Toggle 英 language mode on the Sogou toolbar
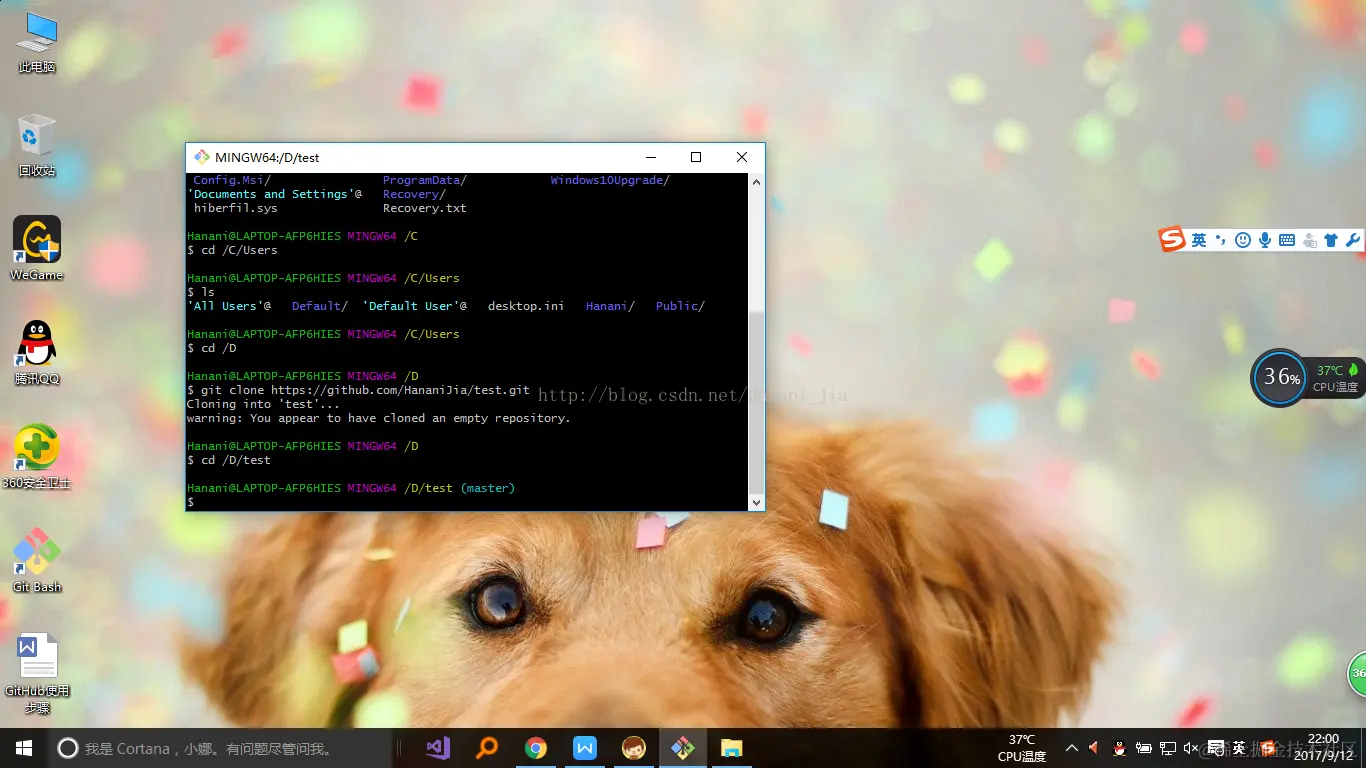 [x=1199, y=240]
